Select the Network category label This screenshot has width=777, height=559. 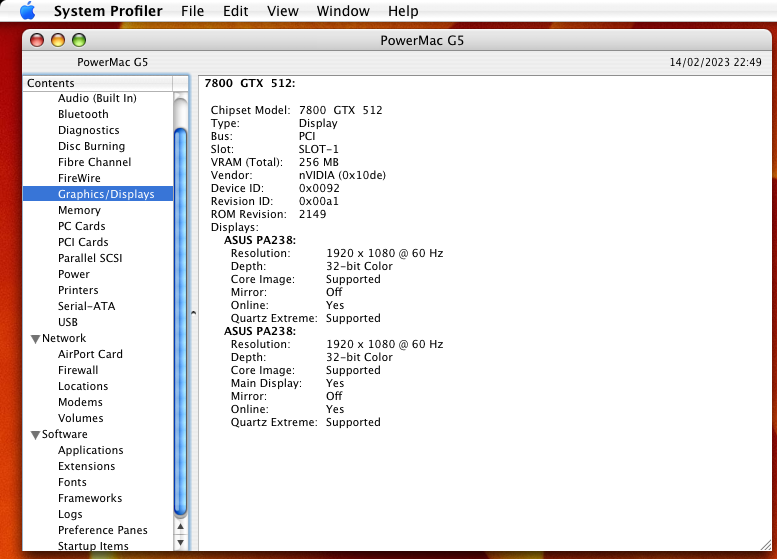(x=64, y=338)
